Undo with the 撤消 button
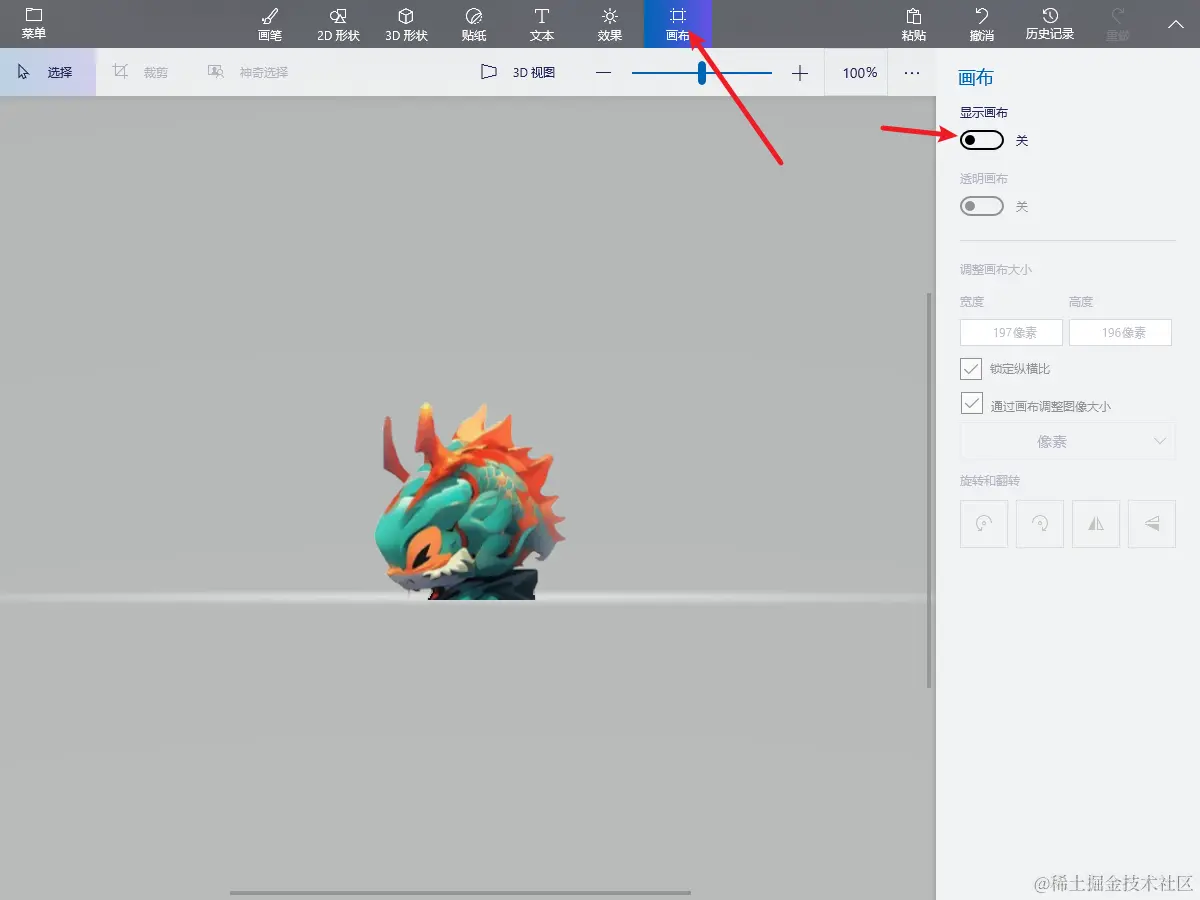The height and width of the screenshot is (900, 1200). pos(982,24)
